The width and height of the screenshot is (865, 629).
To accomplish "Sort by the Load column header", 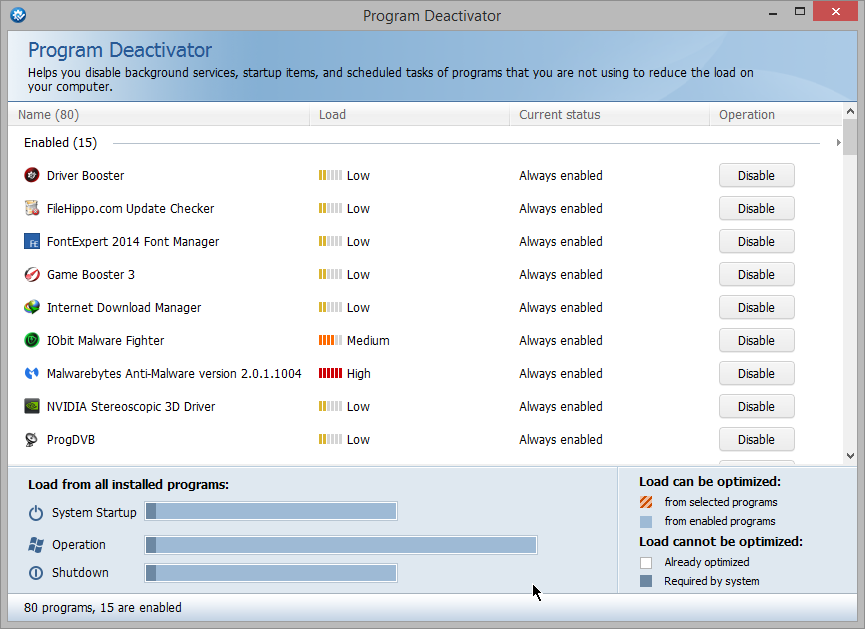I will [x=409, y=115].
